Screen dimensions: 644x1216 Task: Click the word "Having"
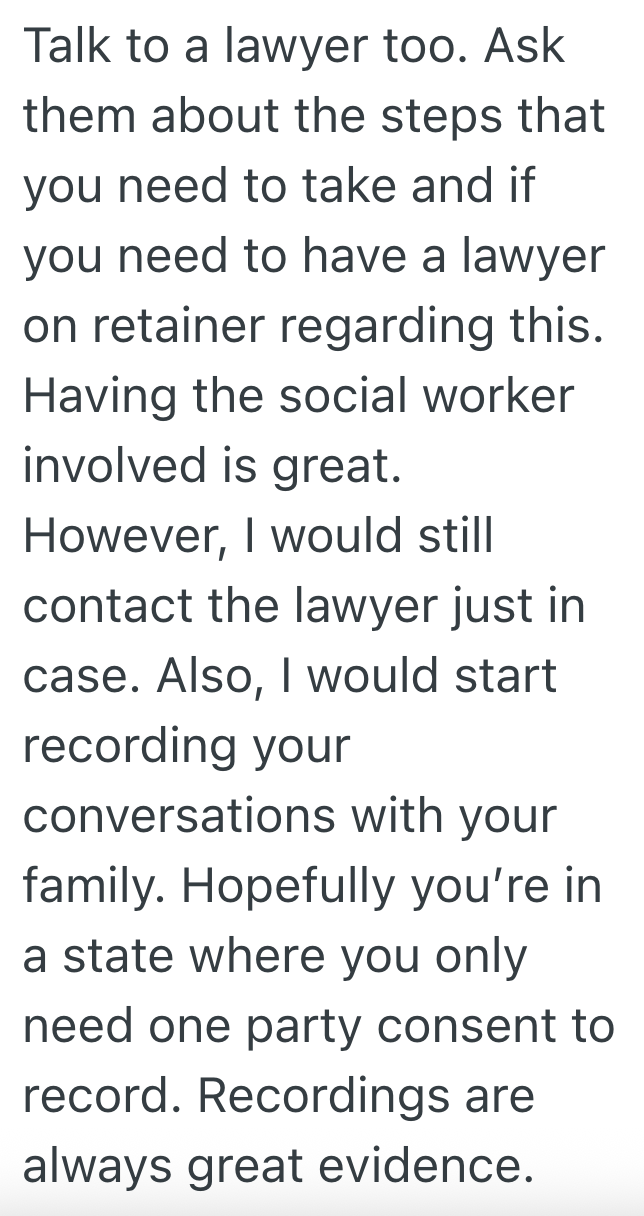95,396
